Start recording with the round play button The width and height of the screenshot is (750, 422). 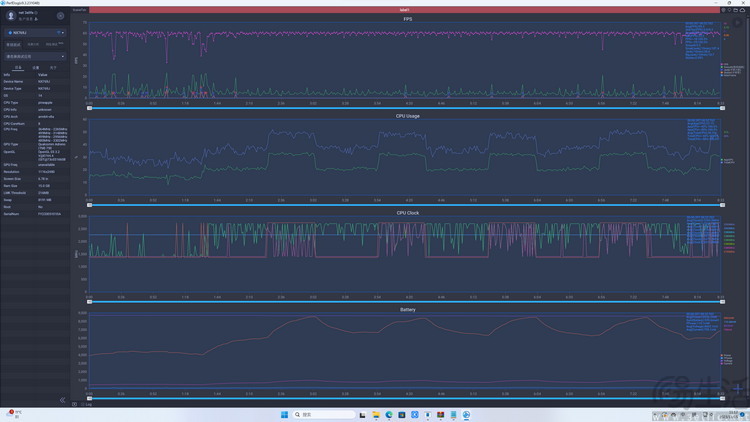coord(738,22)
